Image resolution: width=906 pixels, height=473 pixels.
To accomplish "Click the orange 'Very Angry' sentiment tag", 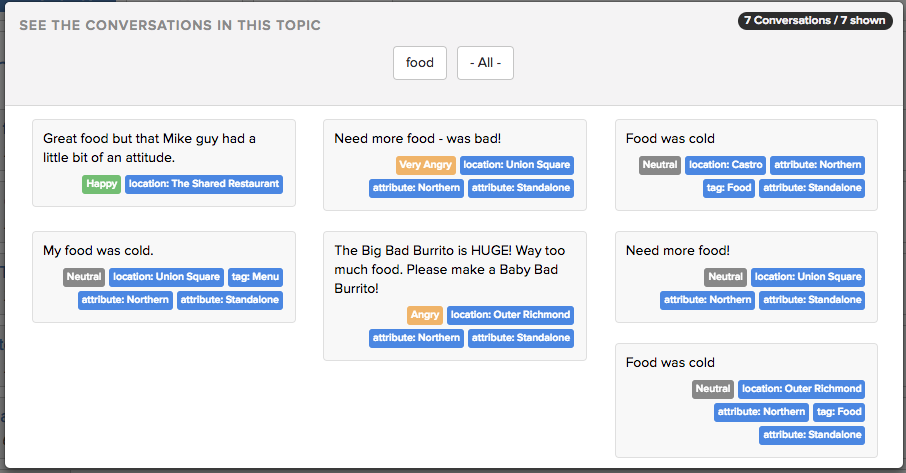I will 426,165.
